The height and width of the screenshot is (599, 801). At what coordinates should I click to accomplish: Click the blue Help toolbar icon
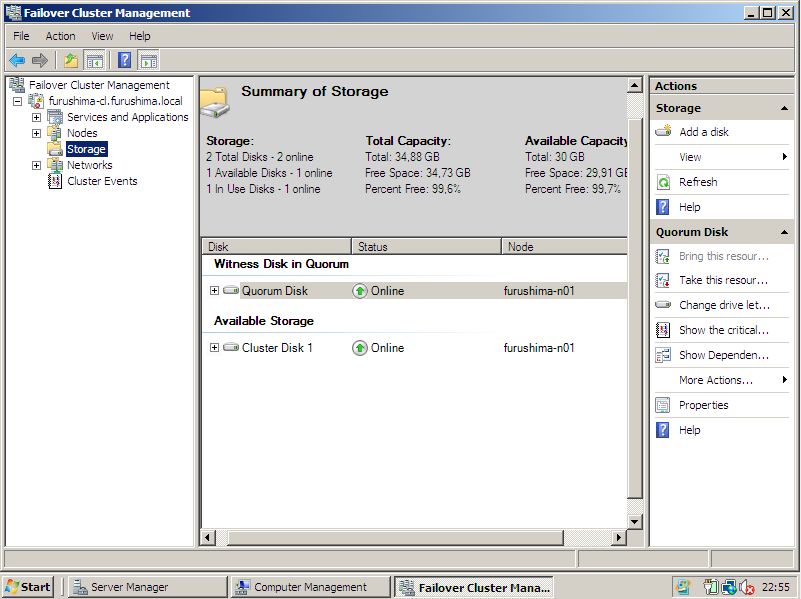[x=125, y=60]
